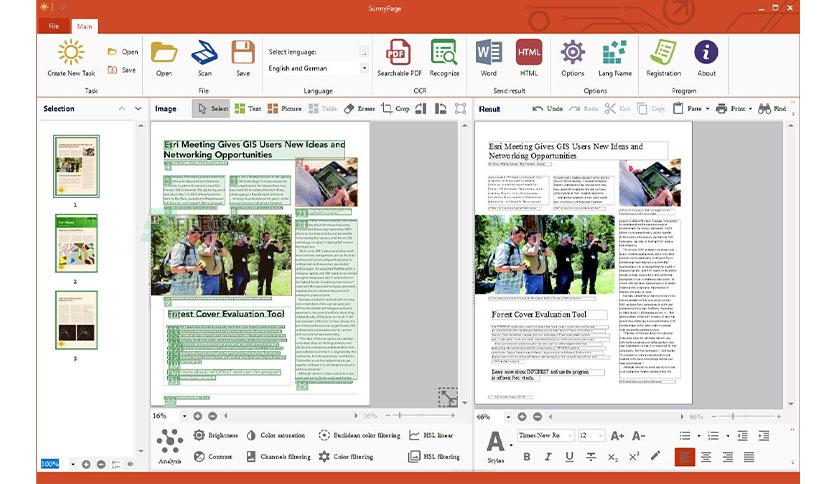Expand the Paste dropdown arrow
Image resolution: width=836 pixels, height=484 pixels.
click(708, 109)
